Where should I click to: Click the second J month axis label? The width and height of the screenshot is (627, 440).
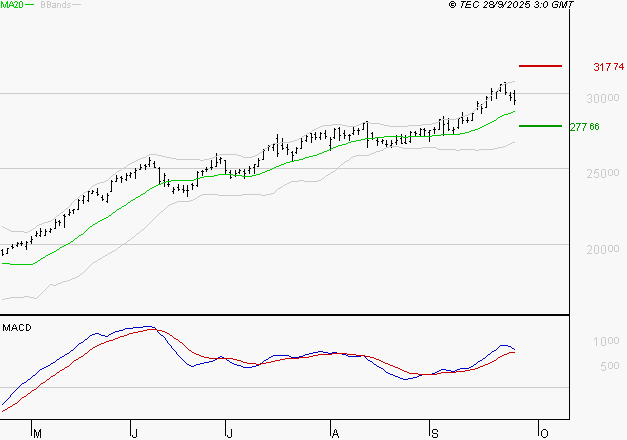coord(229,434)
